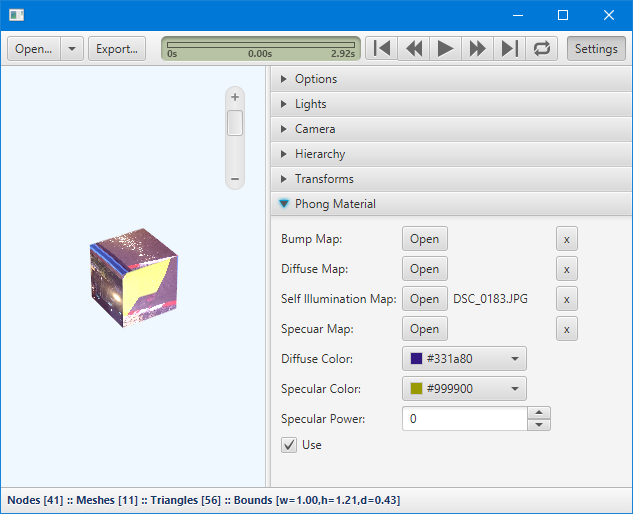This screenshot has height=514, width=633.
Task: Toggle the loop playback icon
Action: tap(542, 49)
